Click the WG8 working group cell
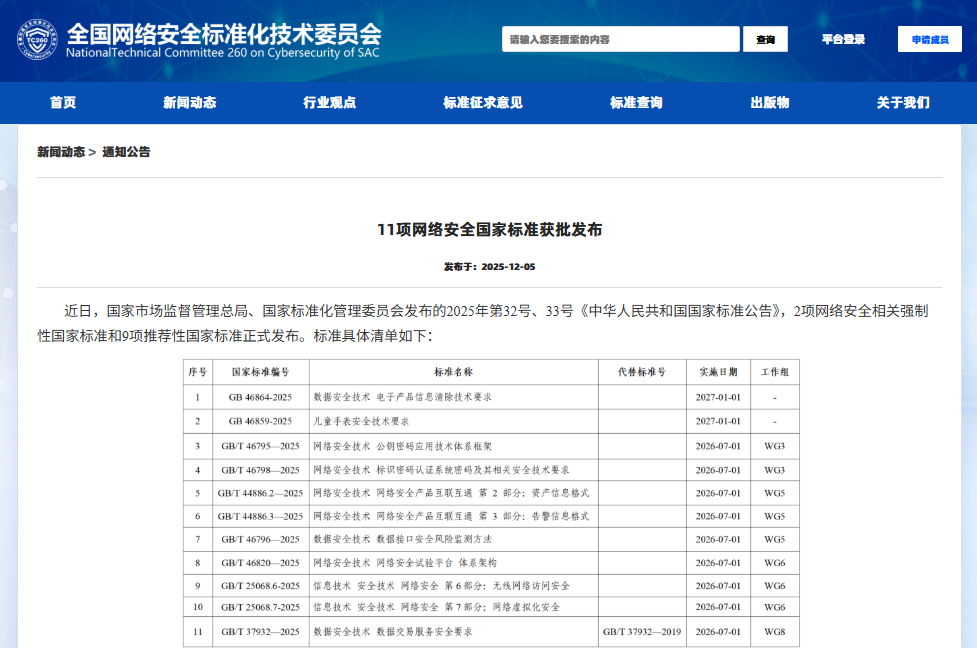 pos(776,631)
